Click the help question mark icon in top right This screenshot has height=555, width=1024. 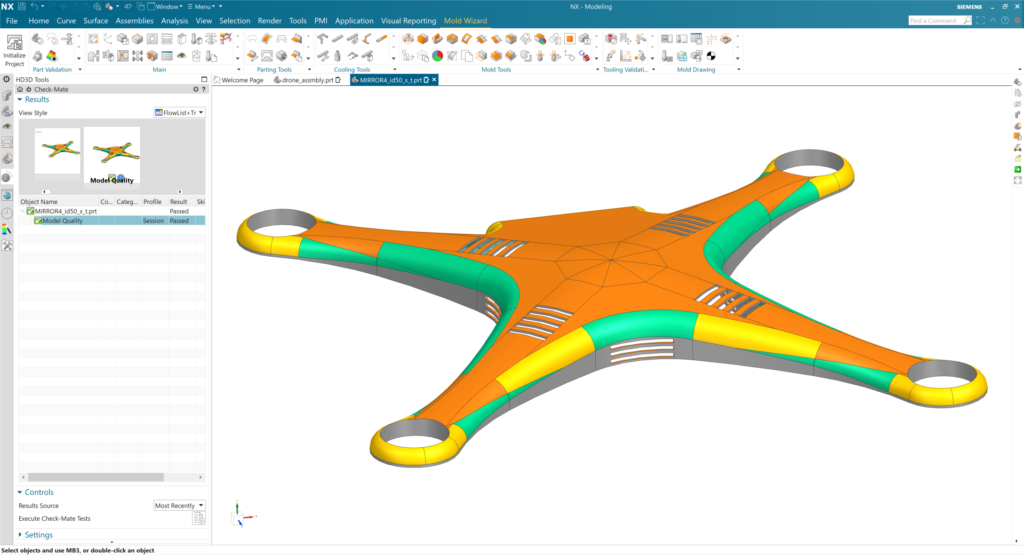tap(1005, 21)
